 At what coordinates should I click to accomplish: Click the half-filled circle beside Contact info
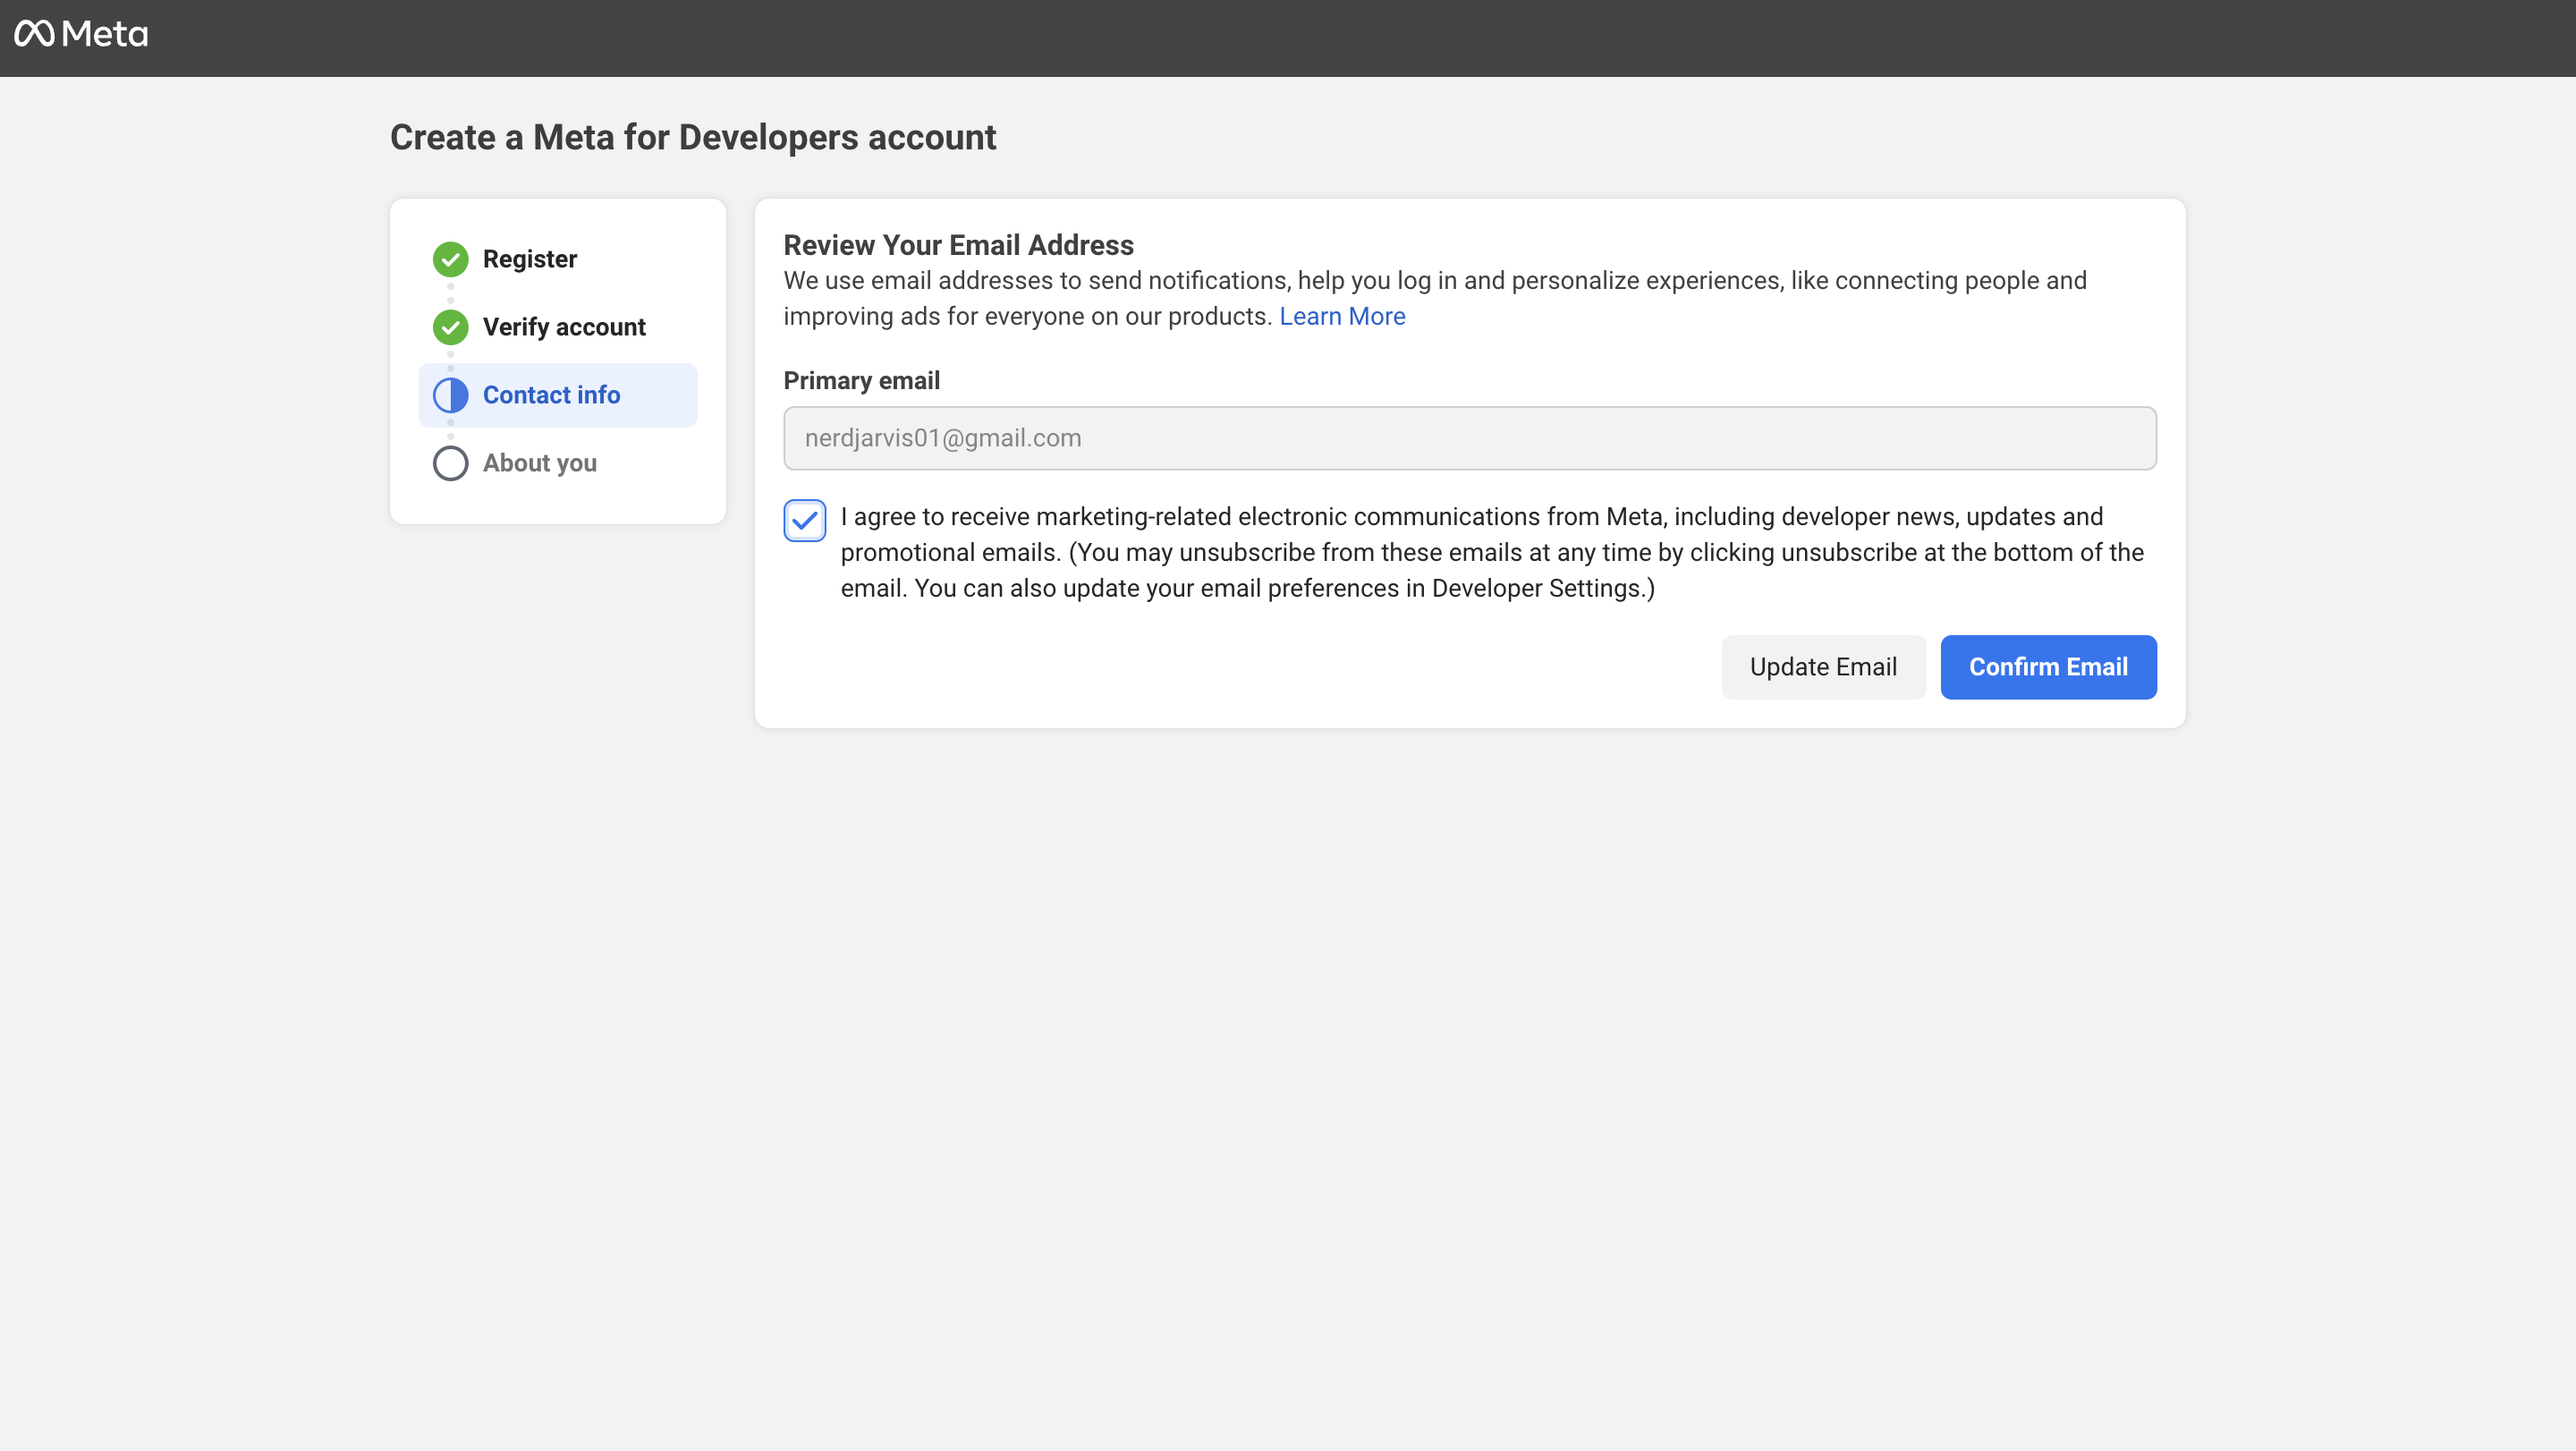[450, 395]
